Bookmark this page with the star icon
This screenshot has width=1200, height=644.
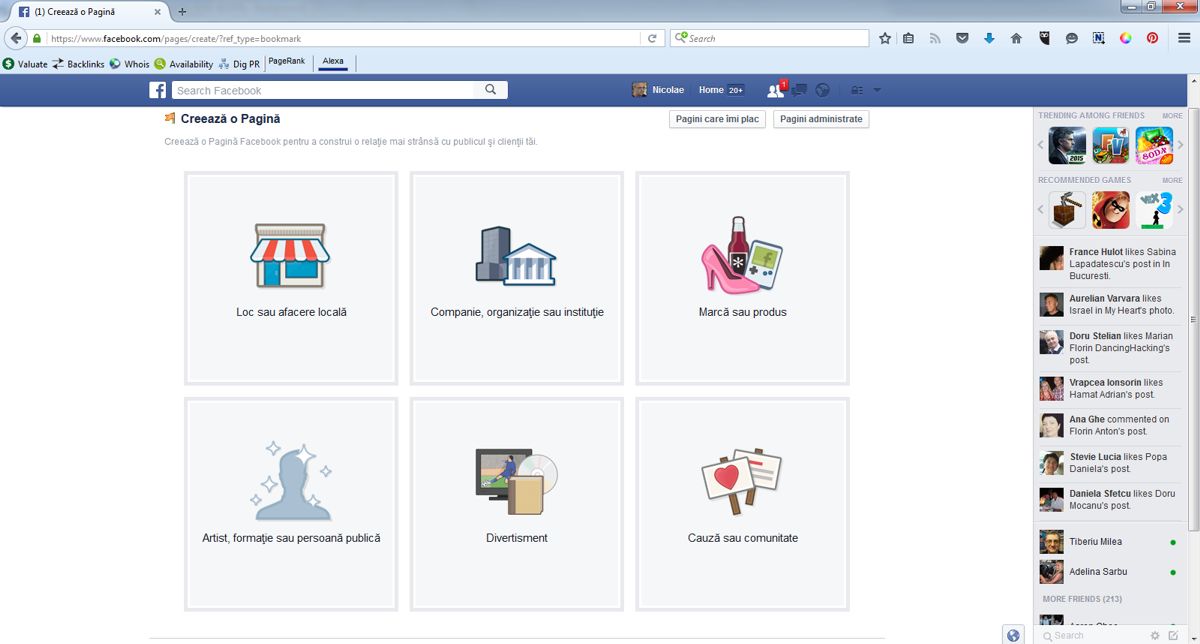pyautogui.click(x=885, y=38)
